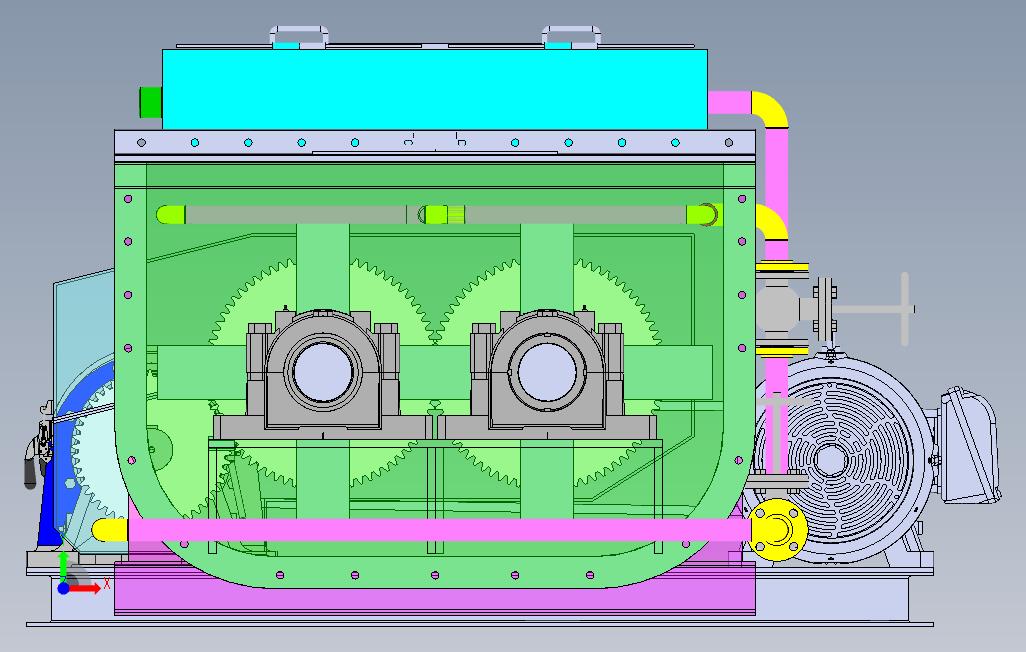Click the red X axis arrow of the triad
Image resolution: width=1026 pixels, height=652 pixels.
[x=86, y=589]
